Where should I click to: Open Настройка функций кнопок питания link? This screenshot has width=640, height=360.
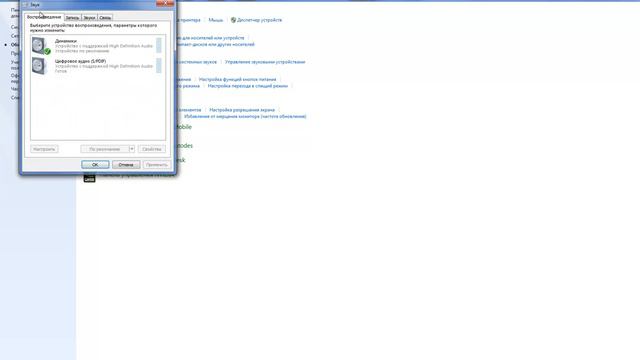(x=237, y=79)
